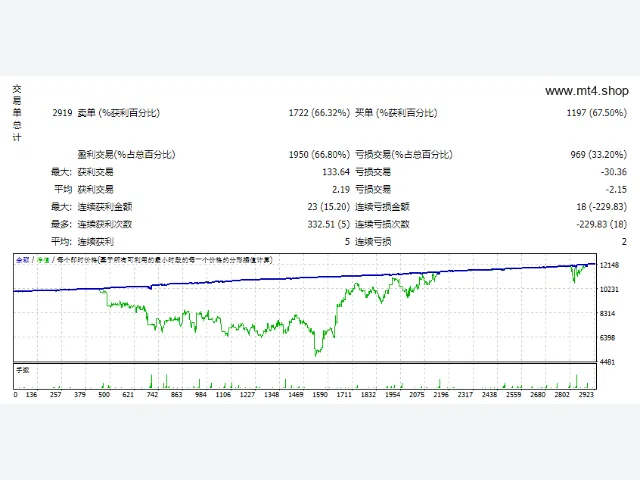Viewport: 640px width, 480px height.
Task: Click the largest profit trade value 133.64
Action: tap(336, 172)
